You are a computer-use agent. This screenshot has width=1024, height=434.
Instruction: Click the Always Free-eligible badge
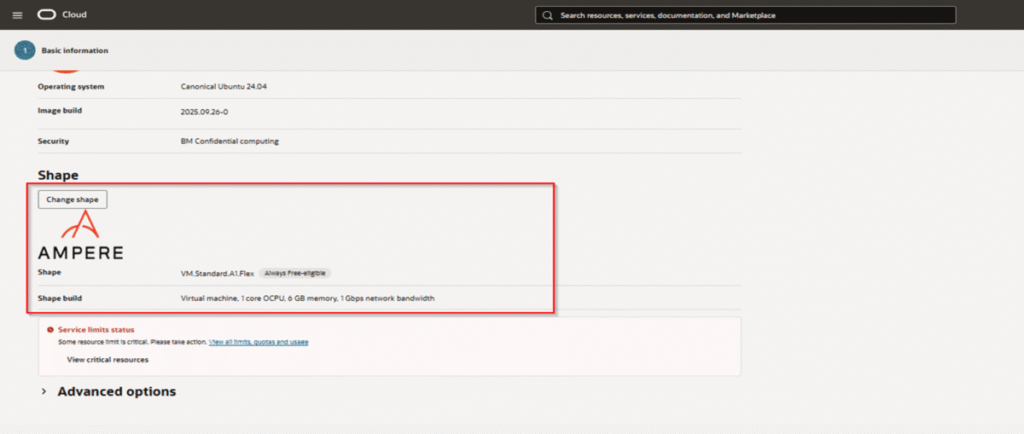295,272
